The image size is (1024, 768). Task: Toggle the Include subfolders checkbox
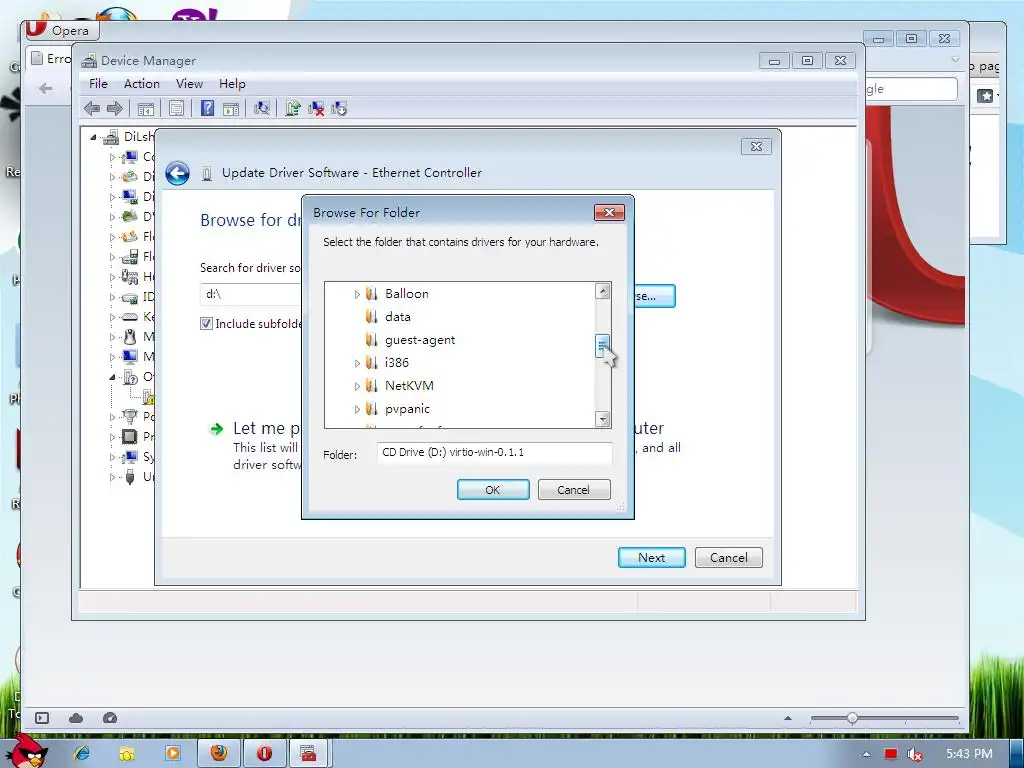pos(206,323)
